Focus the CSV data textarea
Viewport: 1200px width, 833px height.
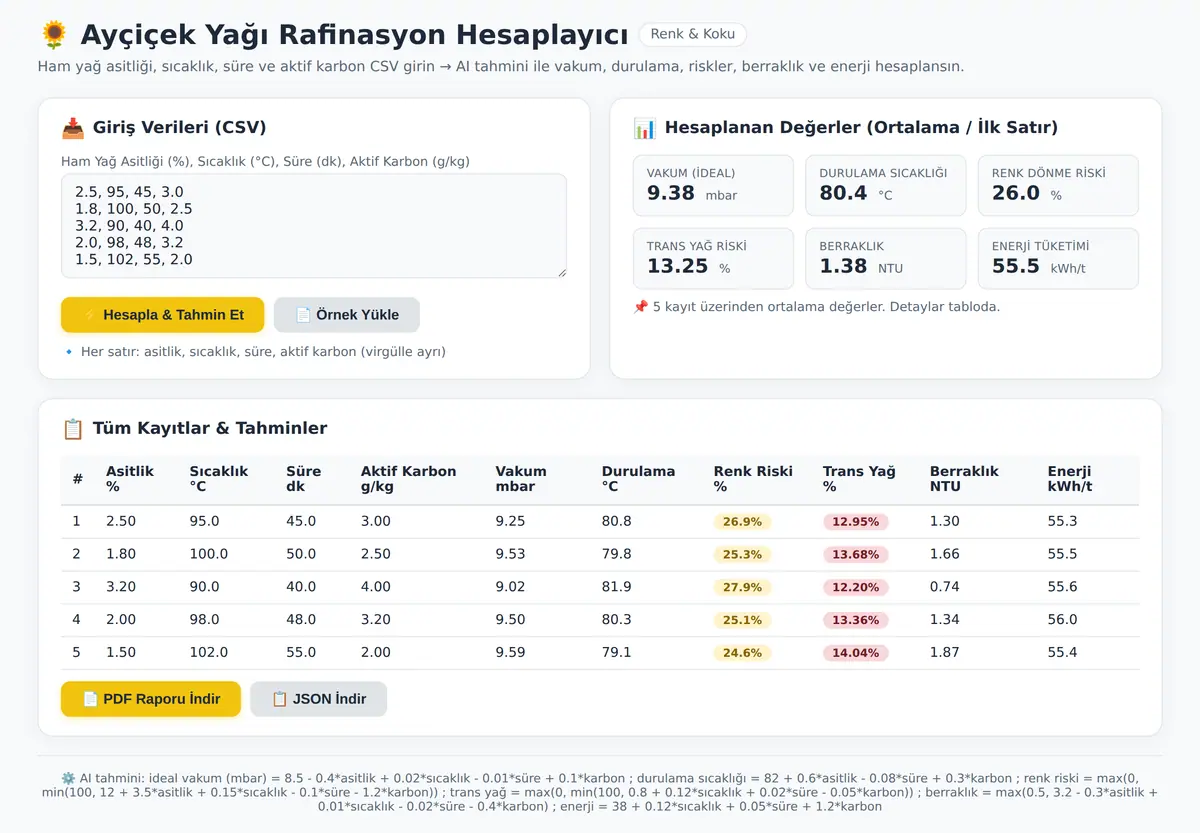314,226
